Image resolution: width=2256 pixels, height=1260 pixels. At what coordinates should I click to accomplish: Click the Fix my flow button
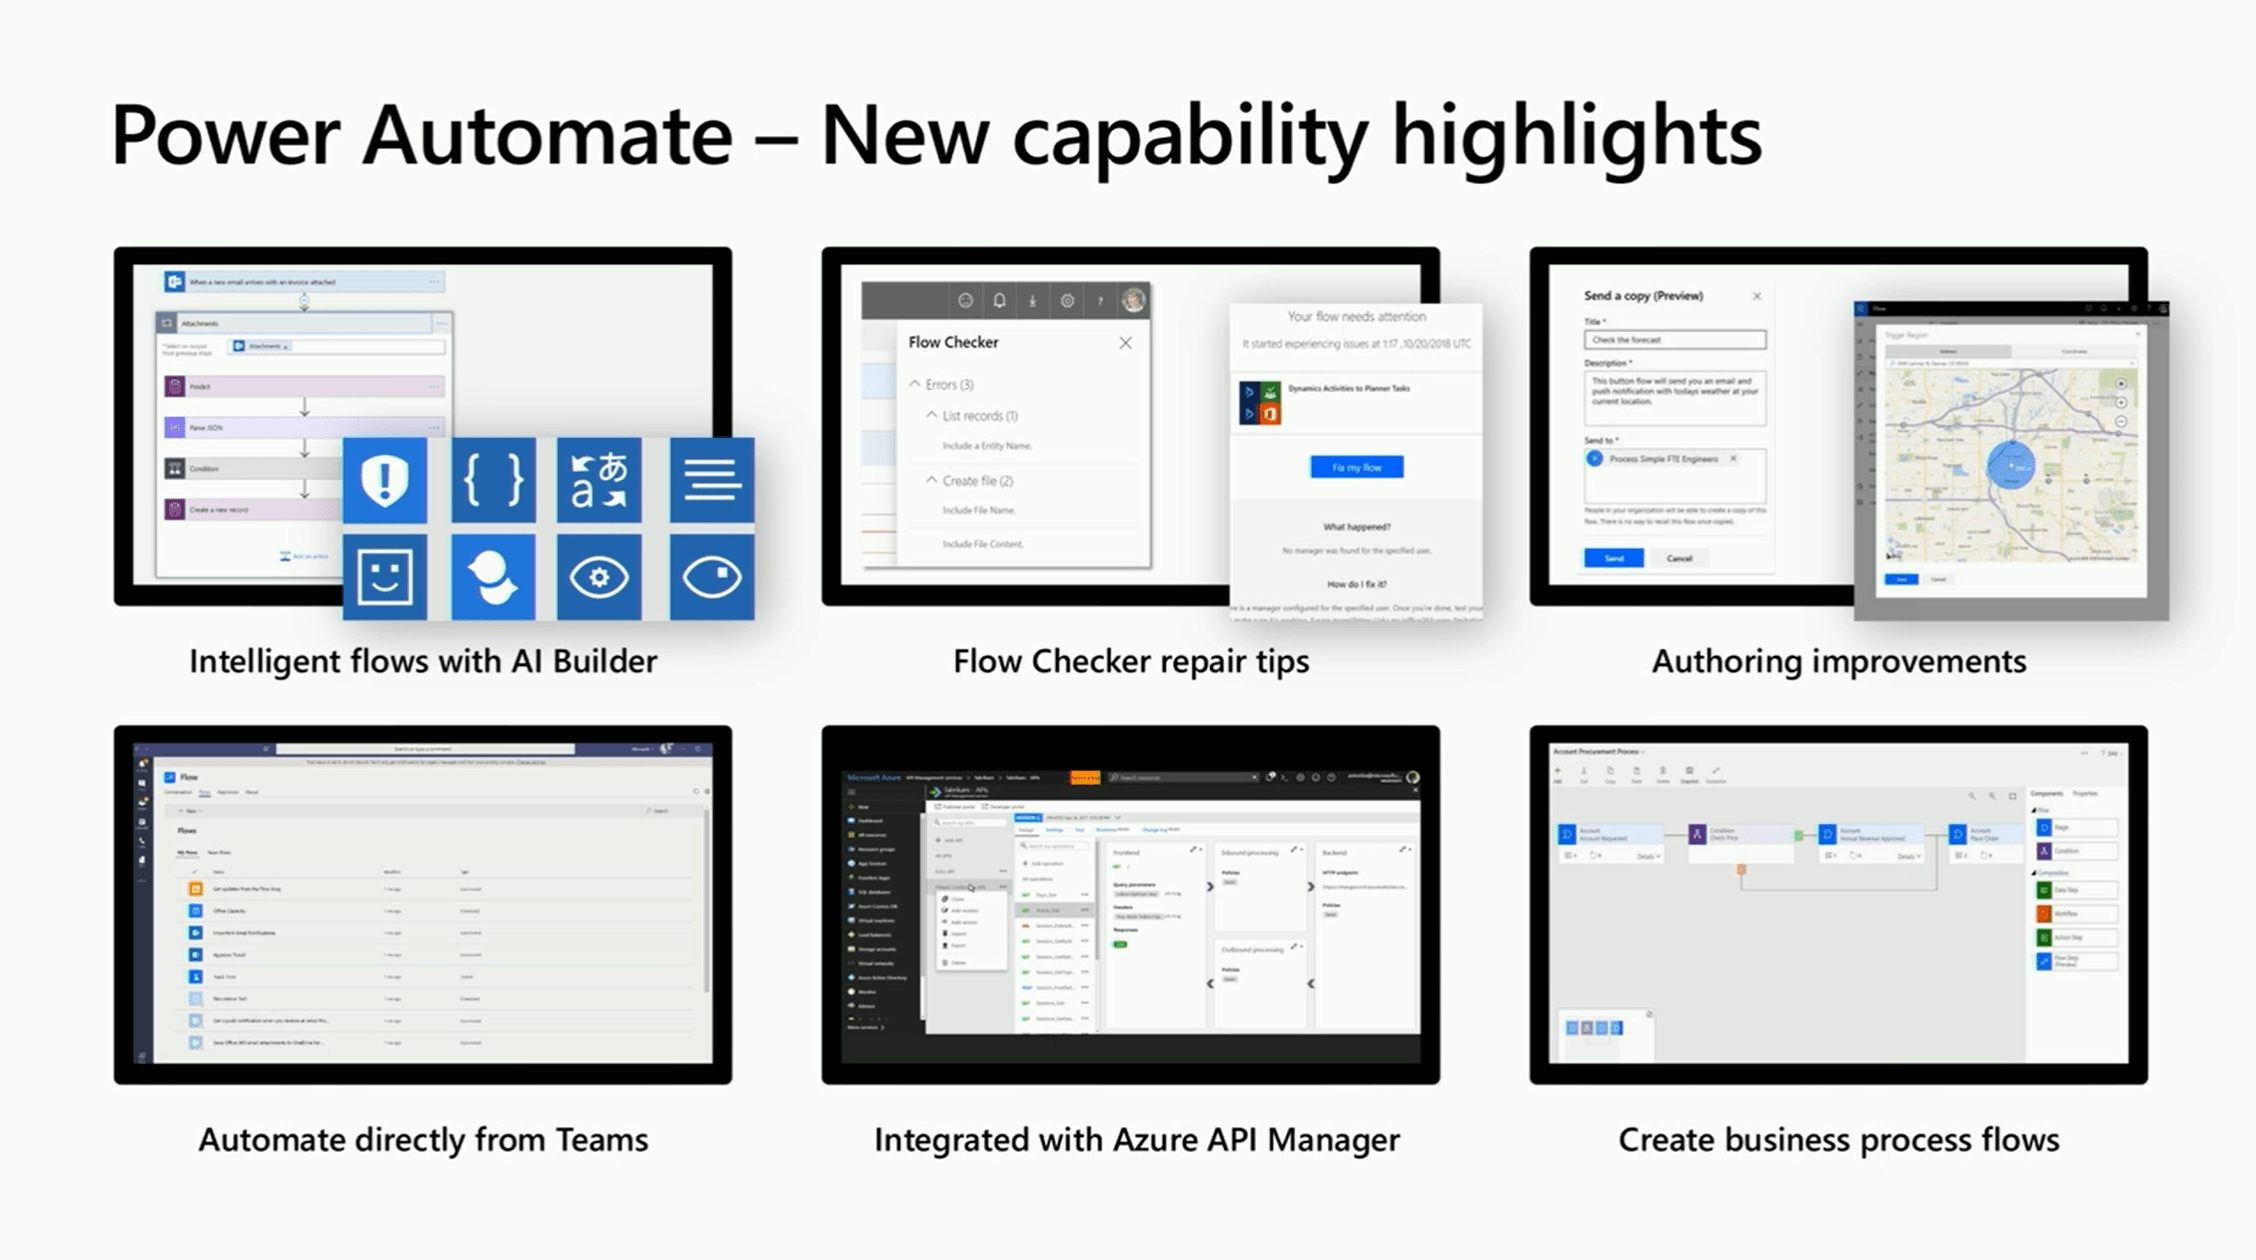tap(1356, 467)
